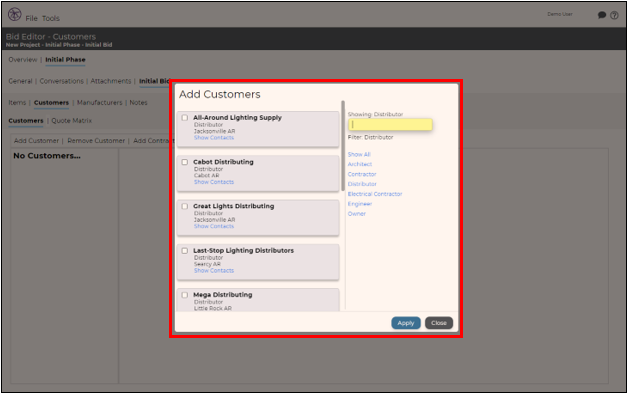Click Remove Customer in background toolbar
The height and width of the screenshot is (395, 629).
(x=96, y=141)
